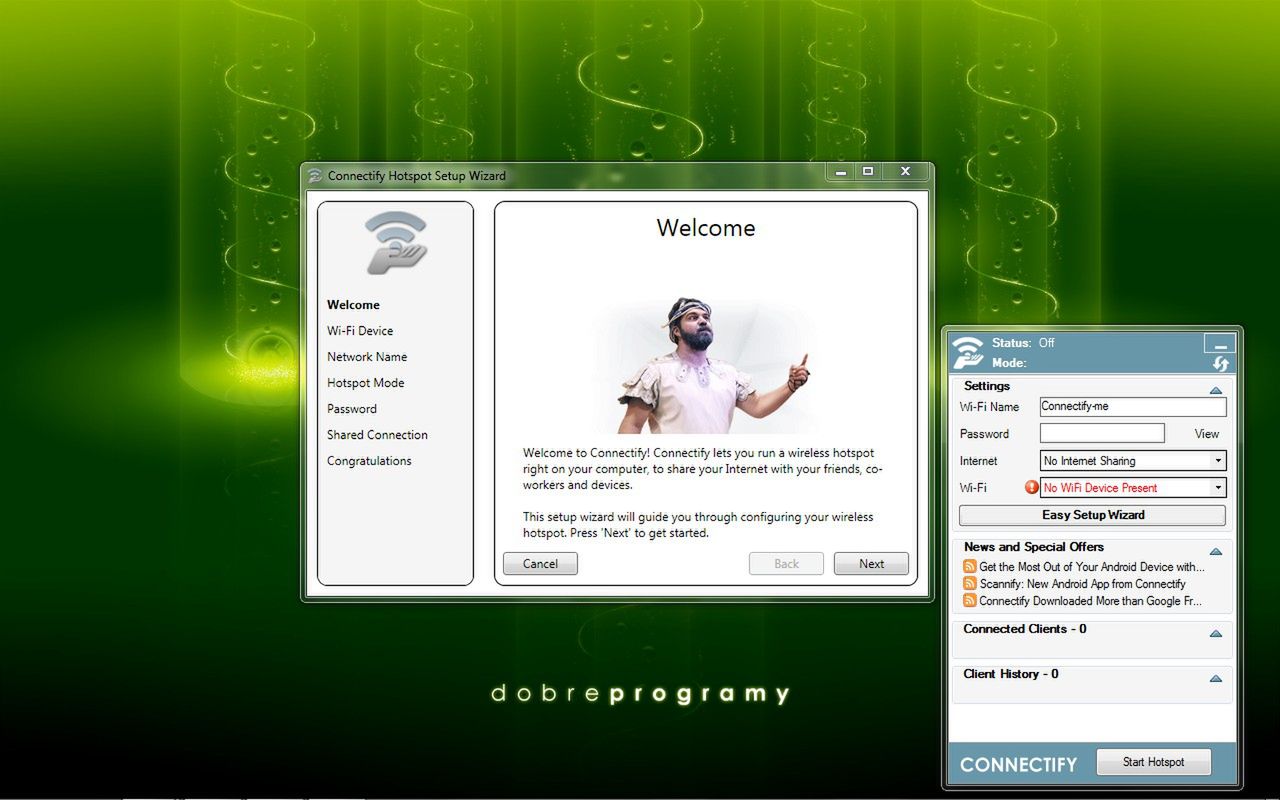1280x800 pixels.
Task: Select Password step in wizard sidebar
Action: tap(352, 409)
